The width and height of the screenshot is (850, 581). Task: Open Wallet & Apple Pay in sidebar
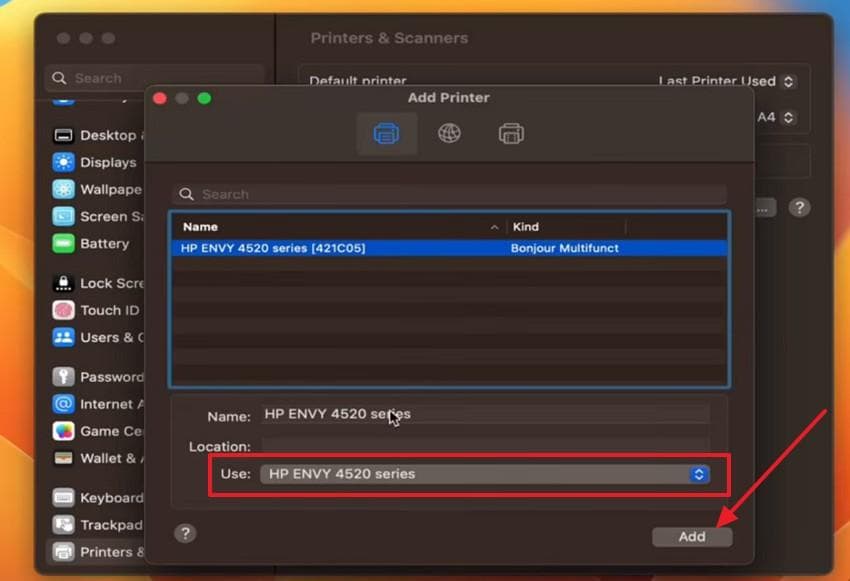98,458
